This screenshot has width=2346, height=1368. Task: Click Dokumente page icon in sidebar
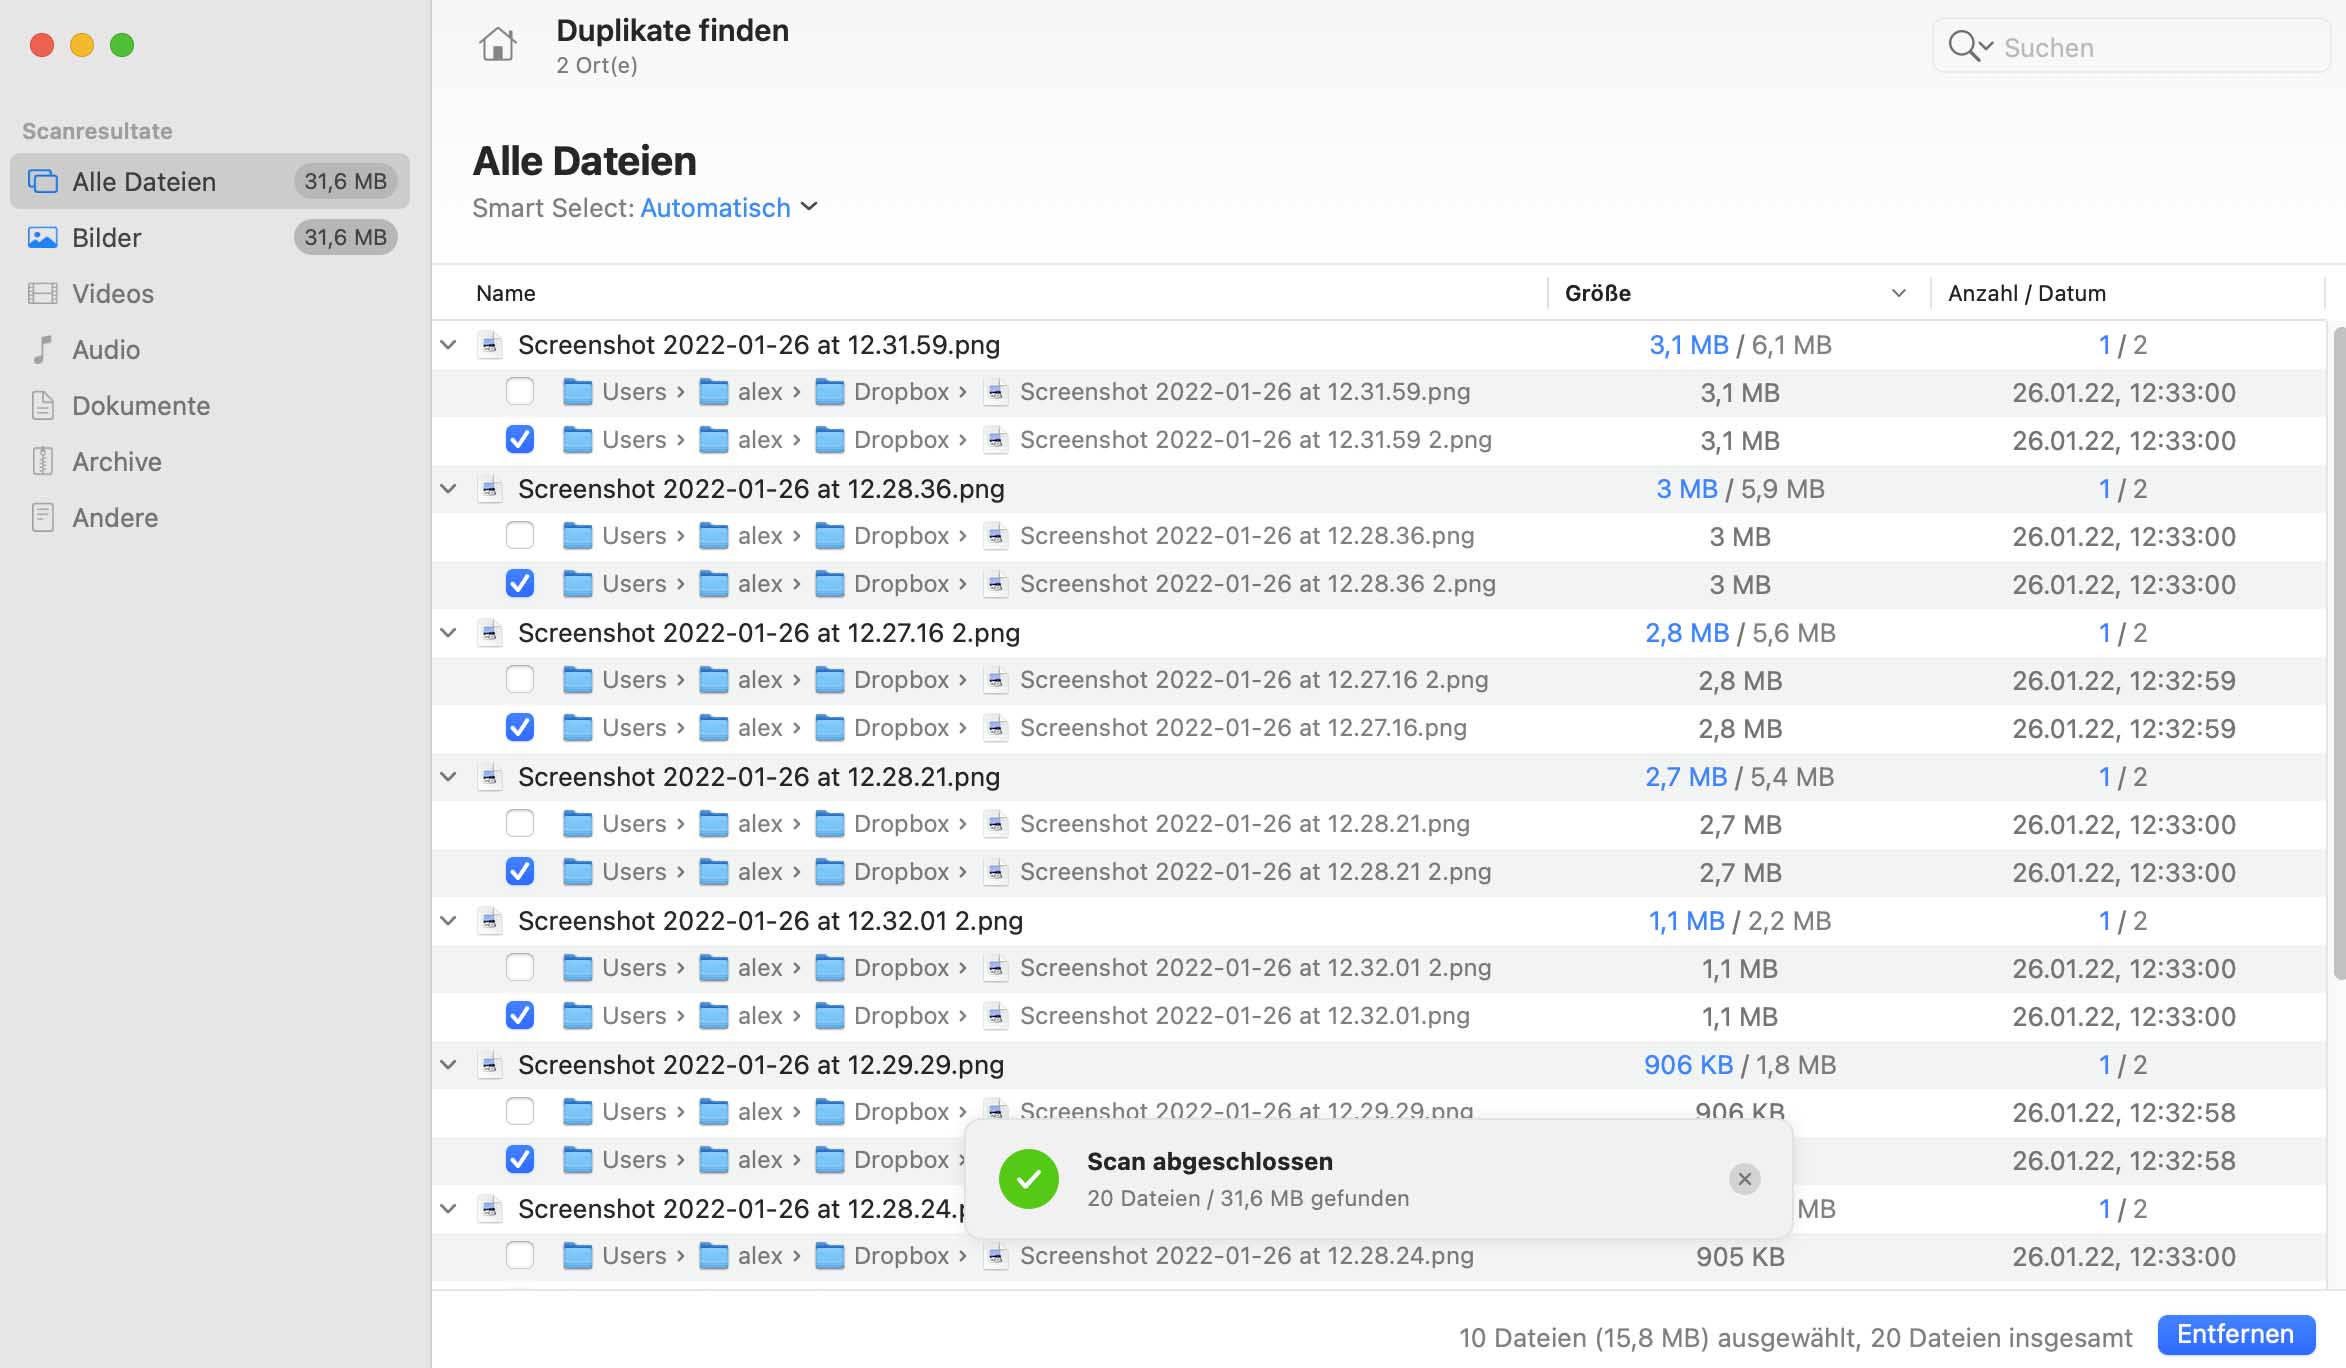pos(42,405)
